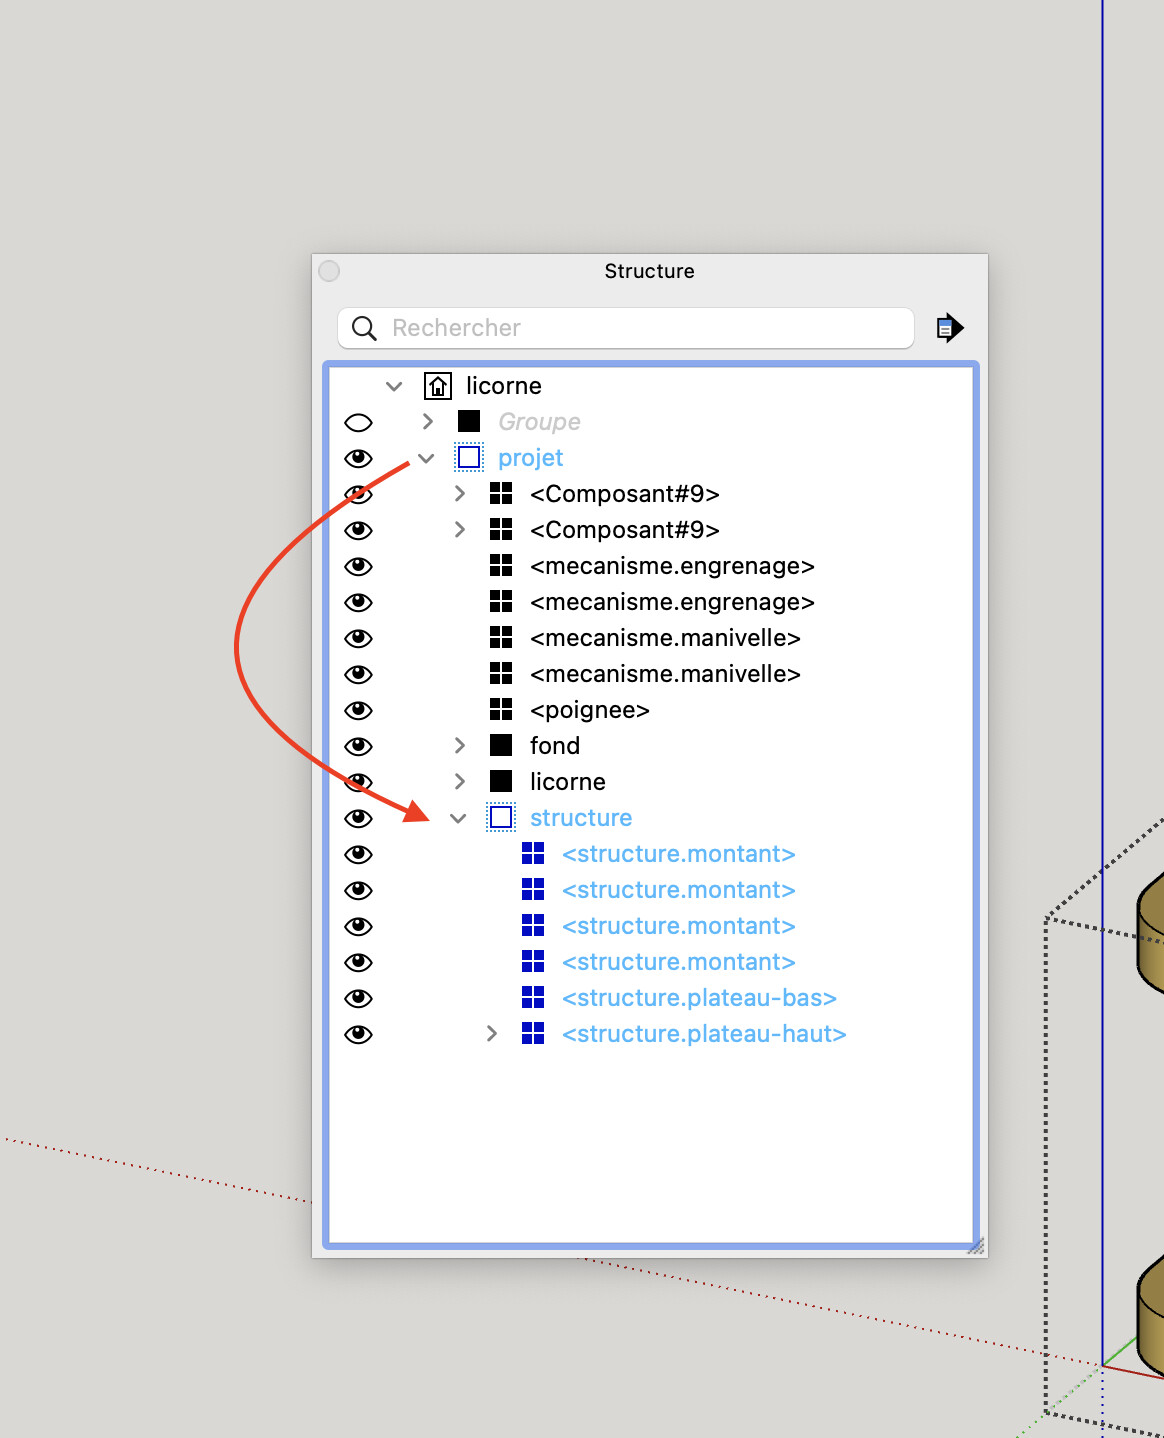Select the projet item in the tree

pyautogui.click(x=529, y=457)
